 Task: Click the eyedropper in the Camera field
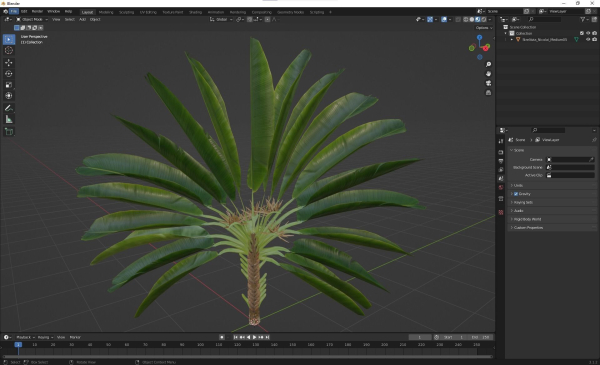[x=591, y=160]
